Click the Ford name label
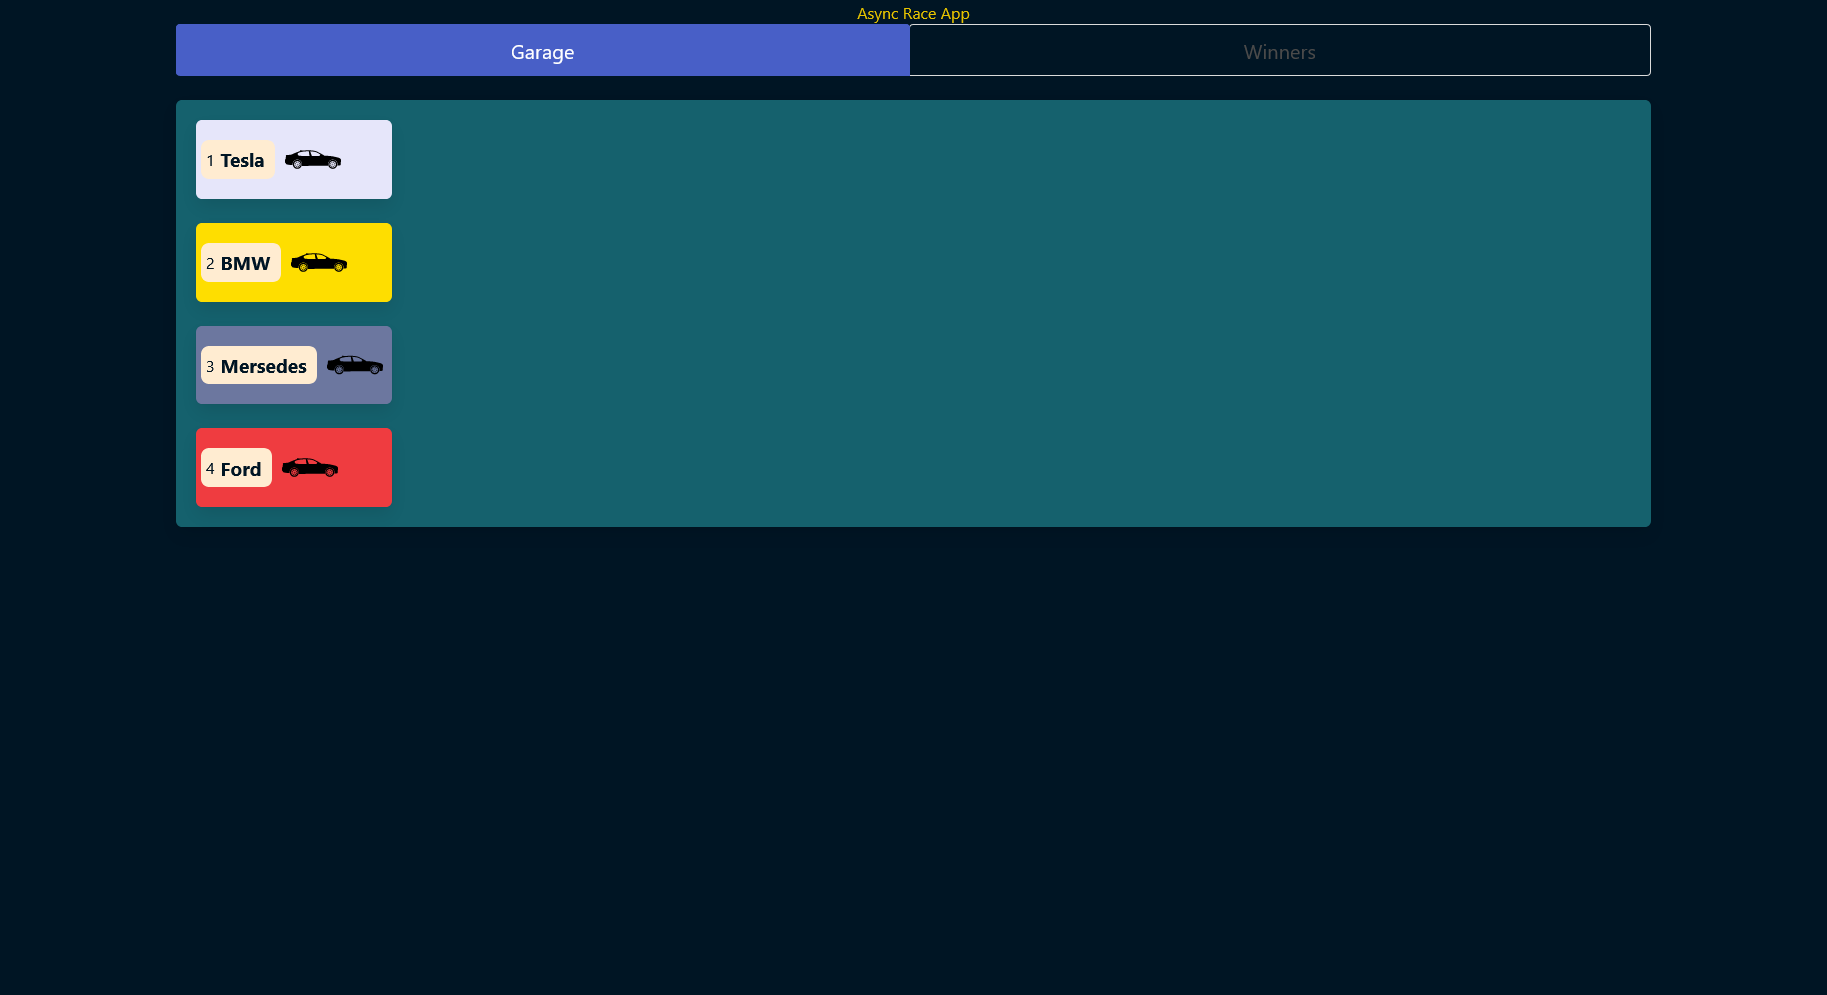 click(x=241, y=468)
